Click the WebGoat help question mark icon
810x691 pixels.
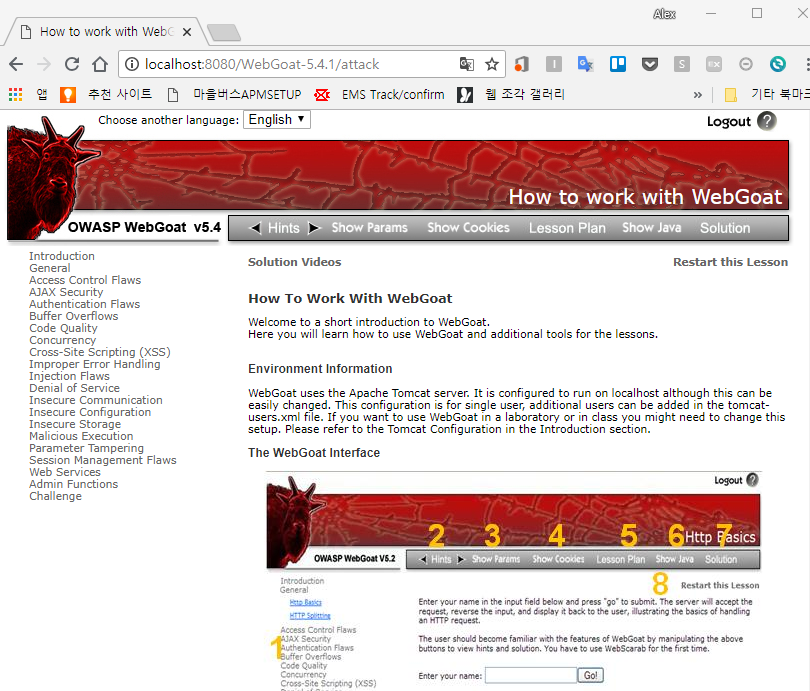tap(767, 121)
